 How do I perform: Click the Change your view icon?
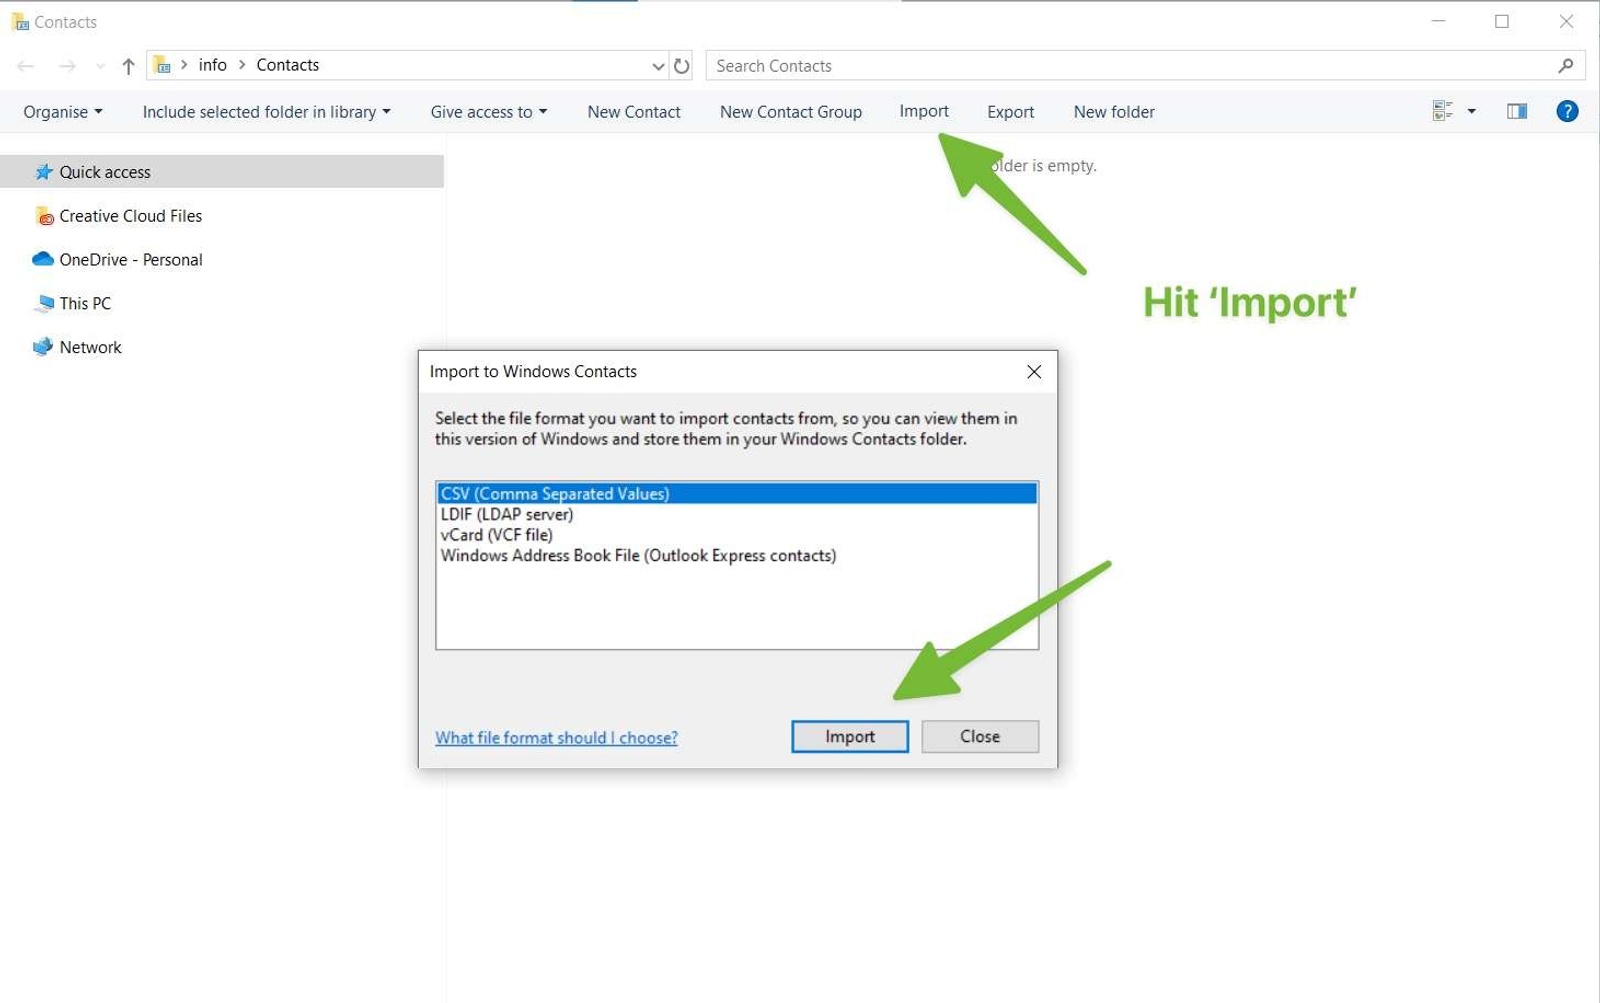[1442, 111]
